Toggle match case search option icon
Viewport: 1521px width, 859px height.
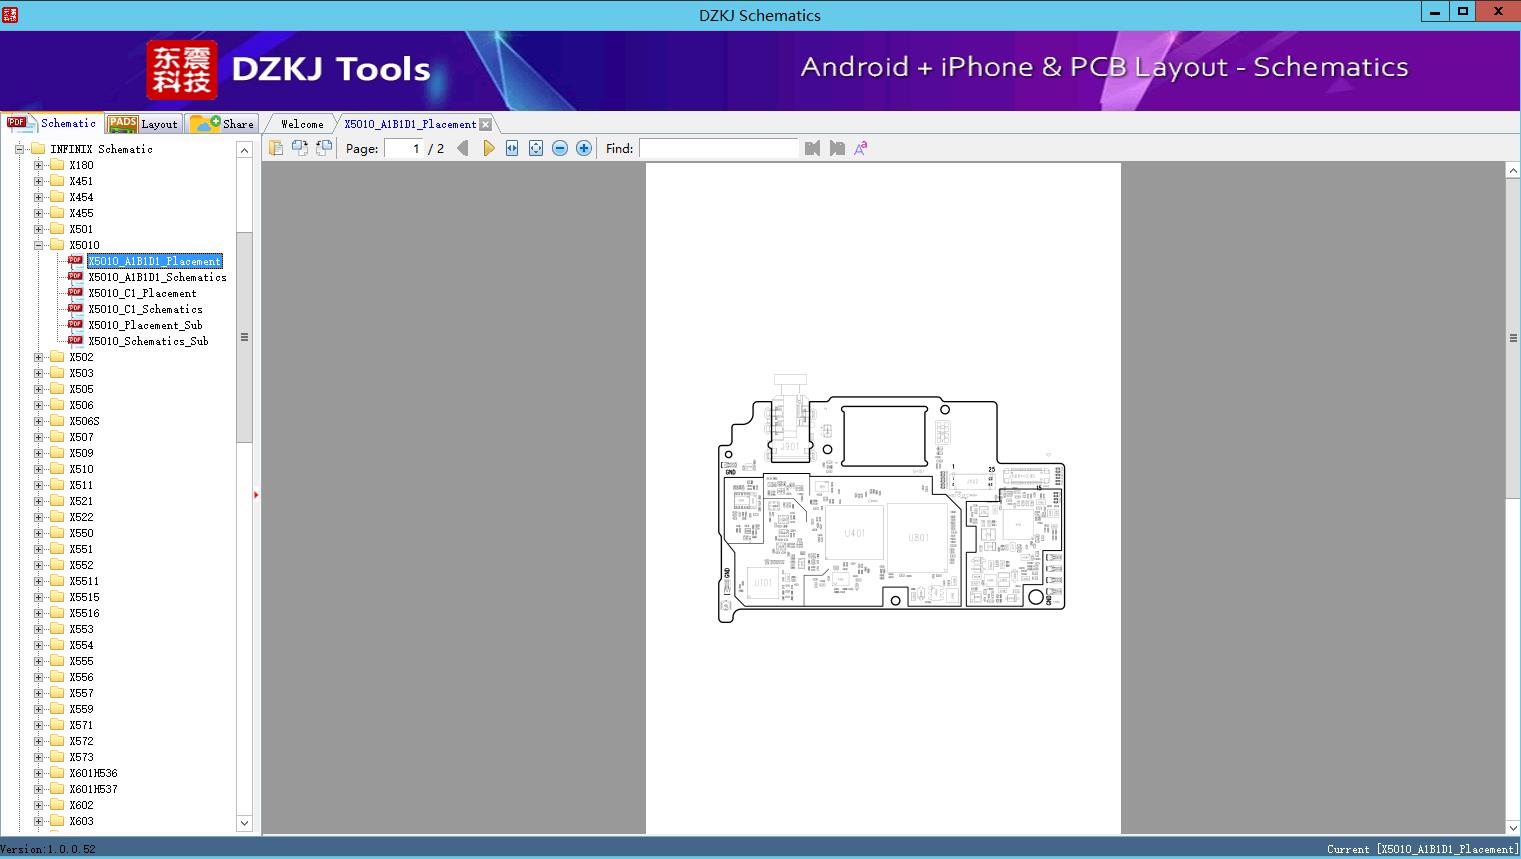(x=860, y=148)
